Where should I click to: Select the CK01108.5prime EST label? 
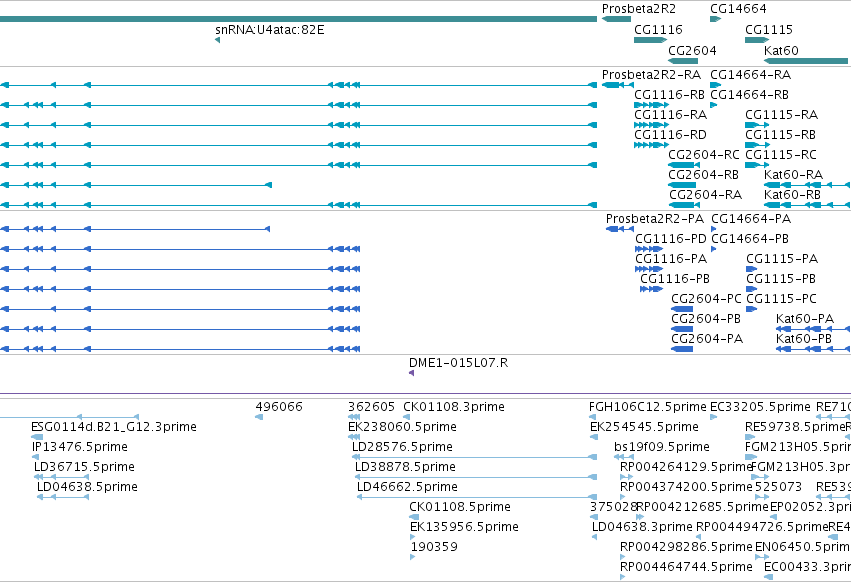click(x=460, y=508)
